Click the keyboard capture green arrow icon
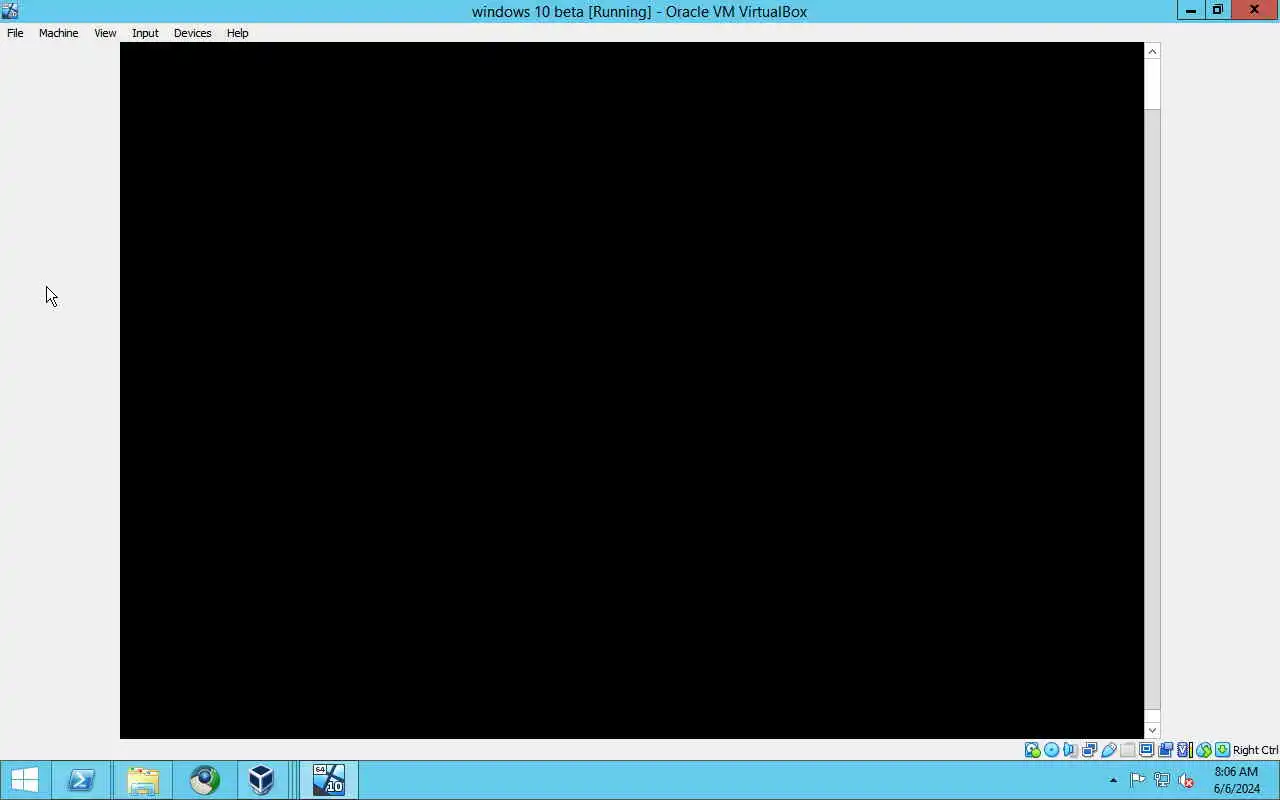This screenshot has width=1280, height=800. 1223,750
